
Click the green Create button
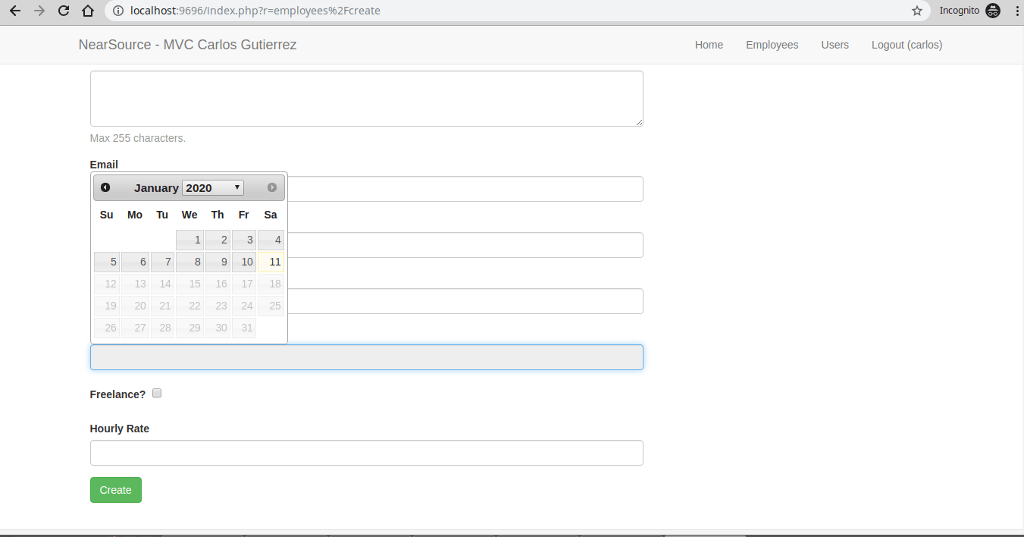click(116, 490)
